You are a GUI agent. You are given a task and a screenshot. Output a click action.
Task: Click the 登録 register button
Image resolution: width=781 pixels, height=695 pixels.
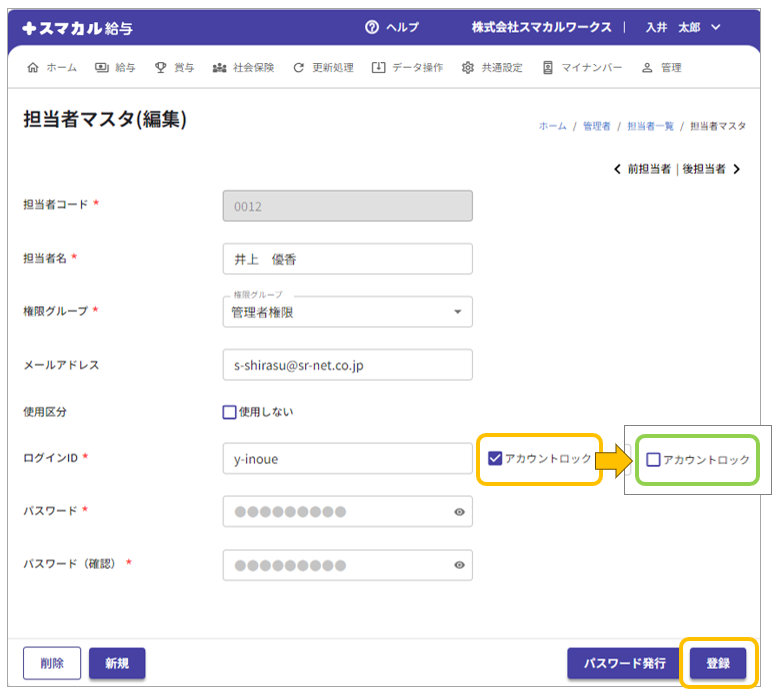click(717, 663)
